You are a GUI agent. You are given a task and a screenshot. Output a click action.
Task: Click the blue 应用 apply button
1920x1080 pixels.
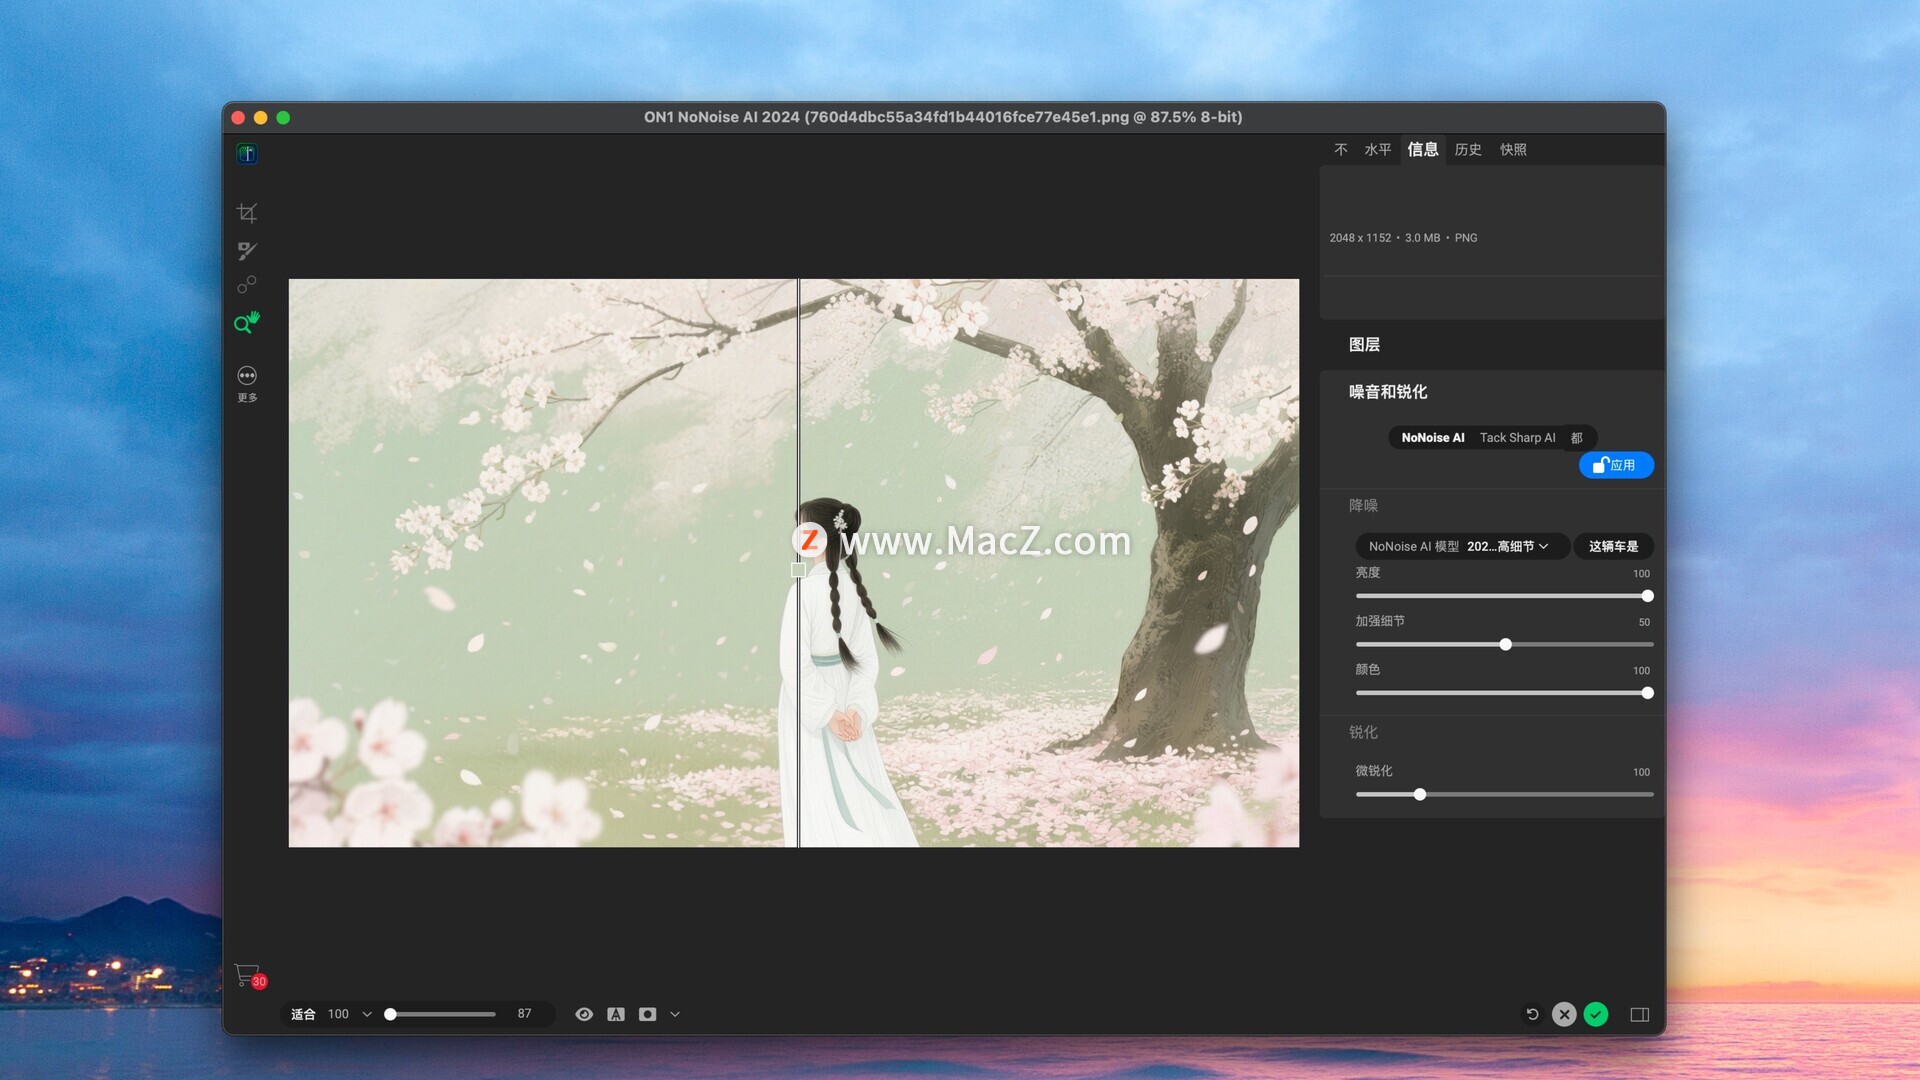[x=1616, y=465]
